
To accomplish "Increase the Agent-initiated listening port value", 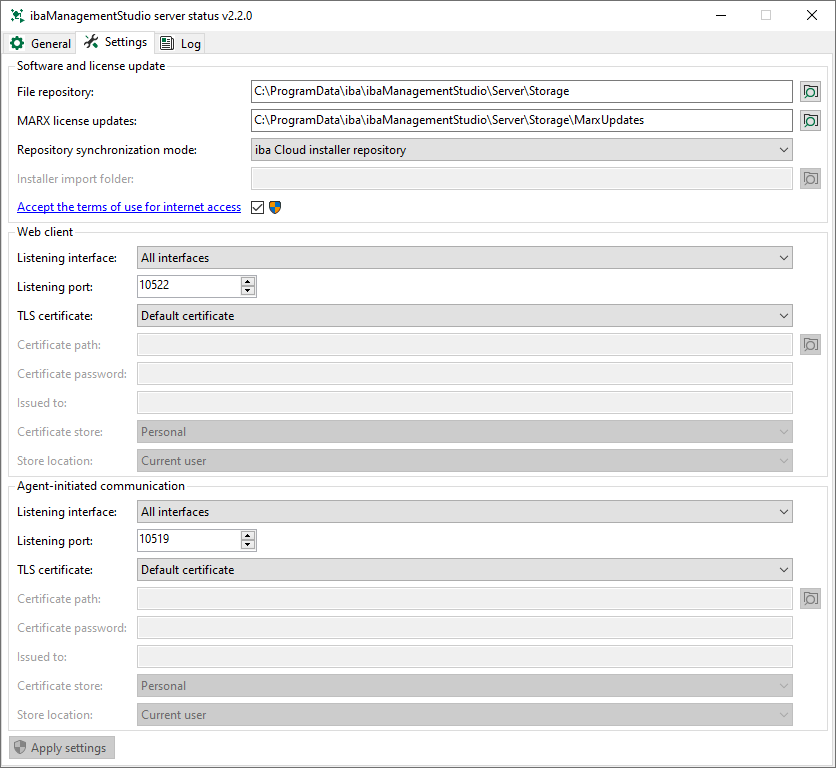I will click(x=247, y=536).
